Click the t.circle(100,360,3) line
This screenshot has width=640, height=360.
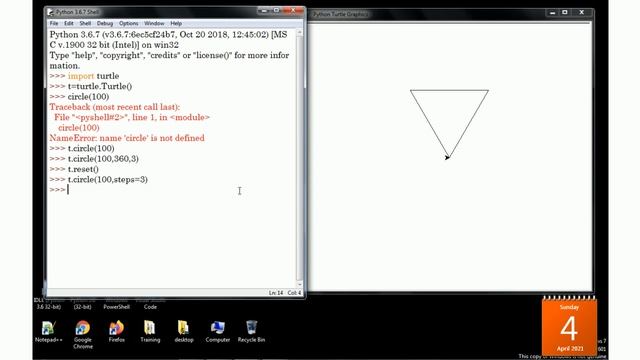103,159
